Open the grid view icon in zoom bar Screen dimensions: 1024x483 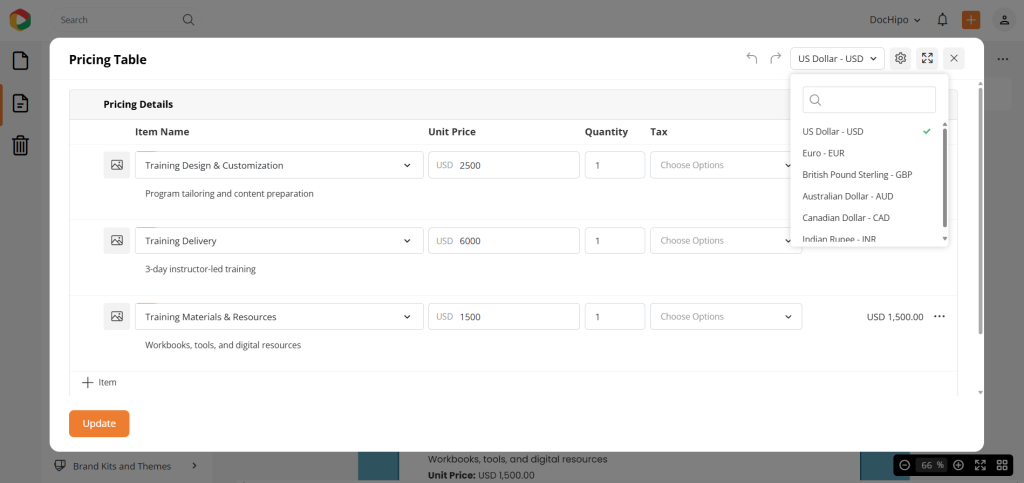[1002, 465]
